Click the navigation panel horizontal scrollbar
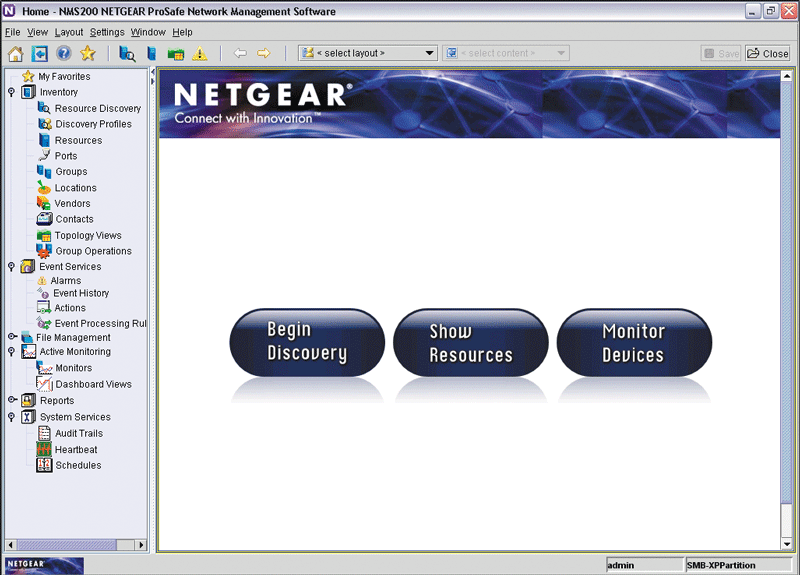 [x=70, y=545]
